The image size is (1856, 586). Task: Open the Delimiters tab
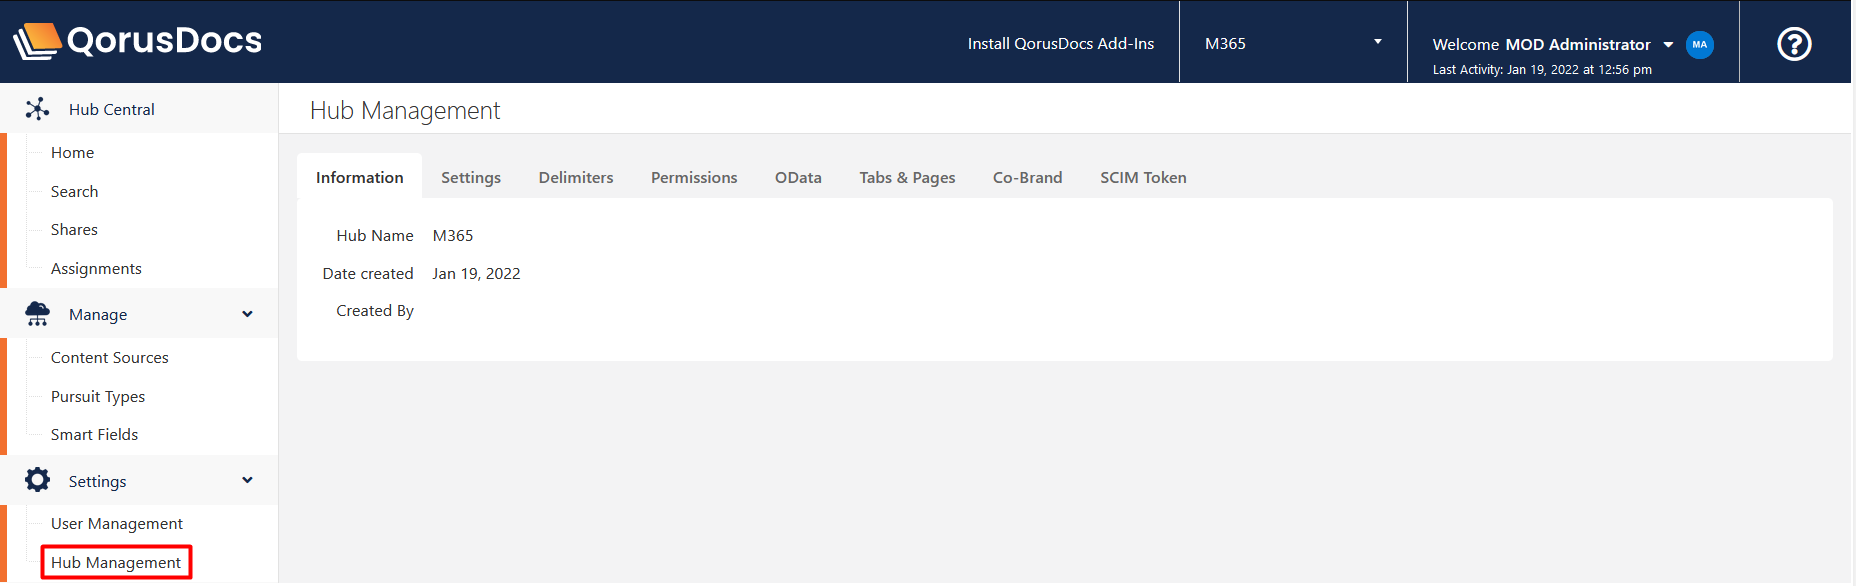pyautogui.click(x=576, y=177)
